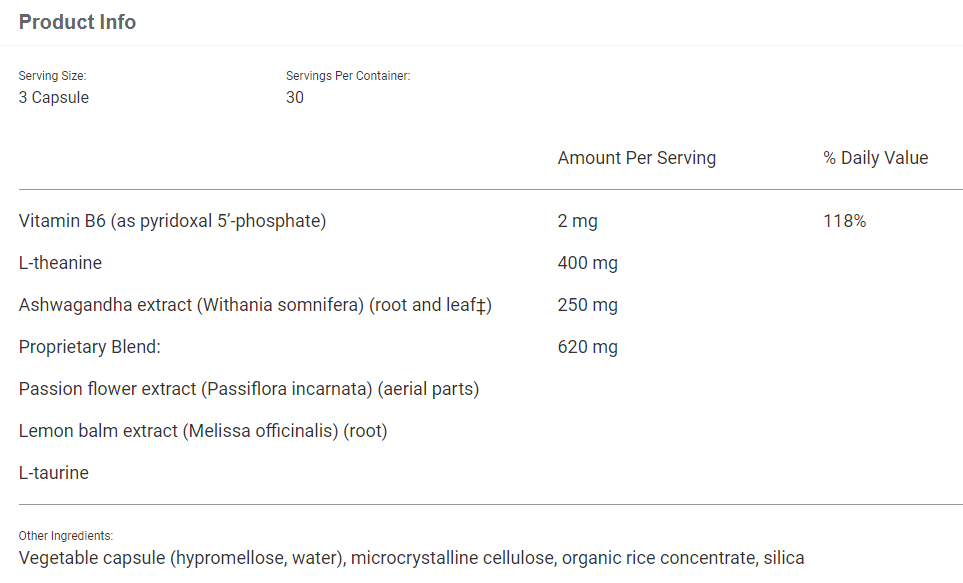
Task: Click the Proprietary Blend label
Action: point(90,347)
